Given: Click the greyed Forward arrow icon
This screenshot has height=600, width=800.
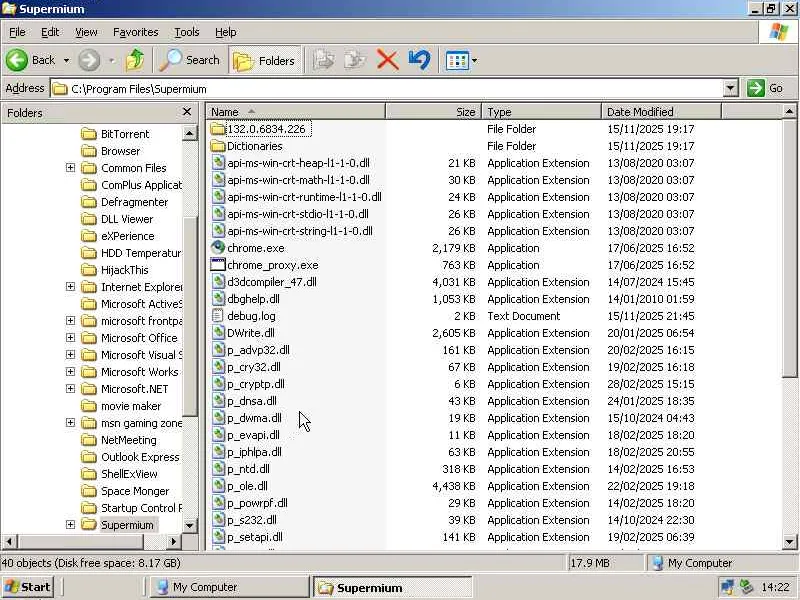Looking at the screenshot, I should (x=89, y=60).
